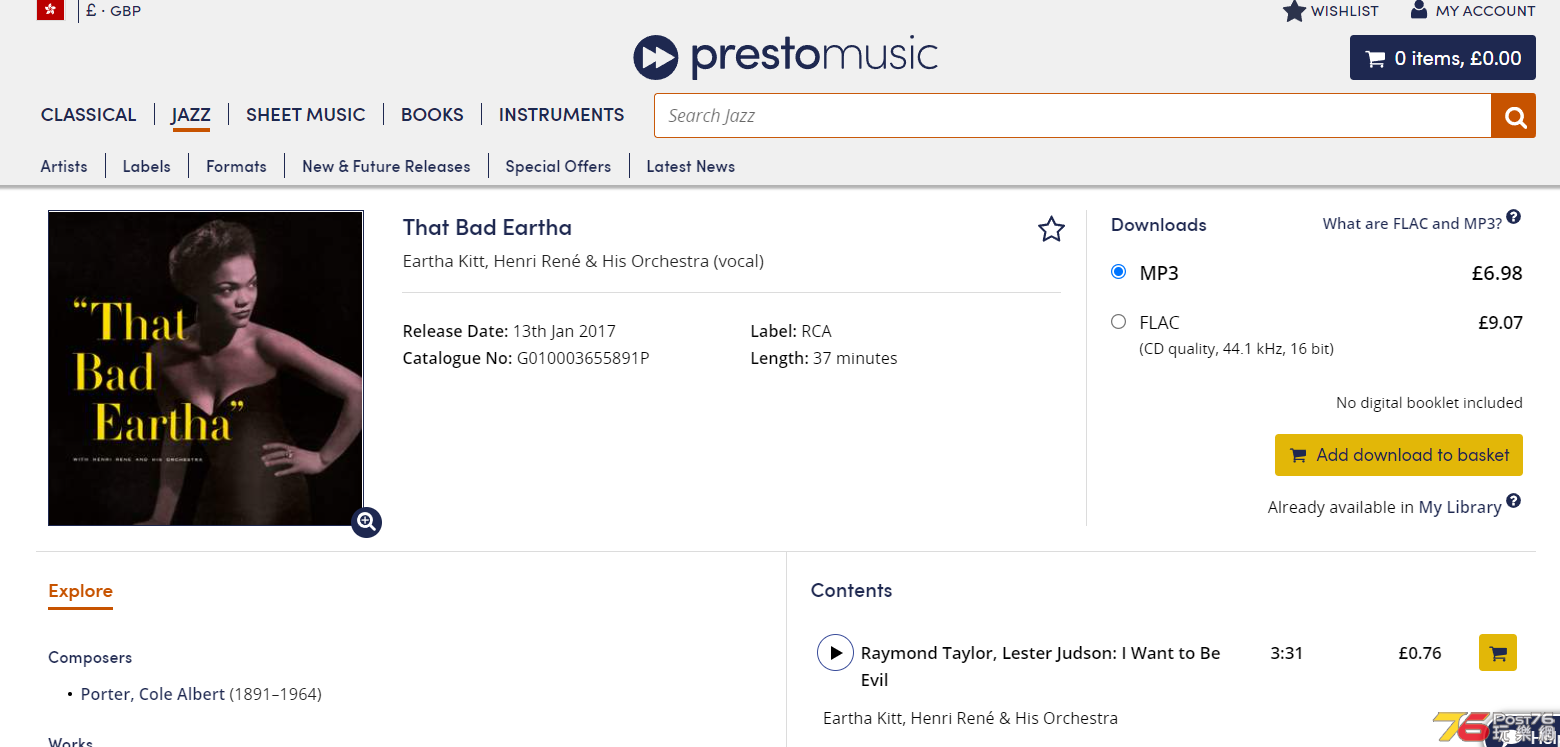This screenshot has width=1560, height=747.
Task: Select the Explore tab heading
Action: coord(80,591)
